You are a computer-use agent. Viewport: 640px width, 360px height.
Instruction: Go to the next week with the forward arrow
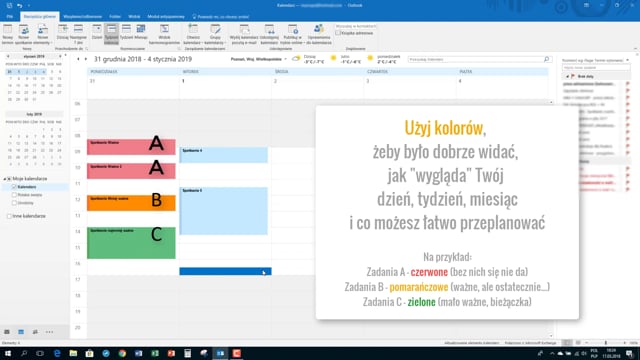(x=86, y=59)
